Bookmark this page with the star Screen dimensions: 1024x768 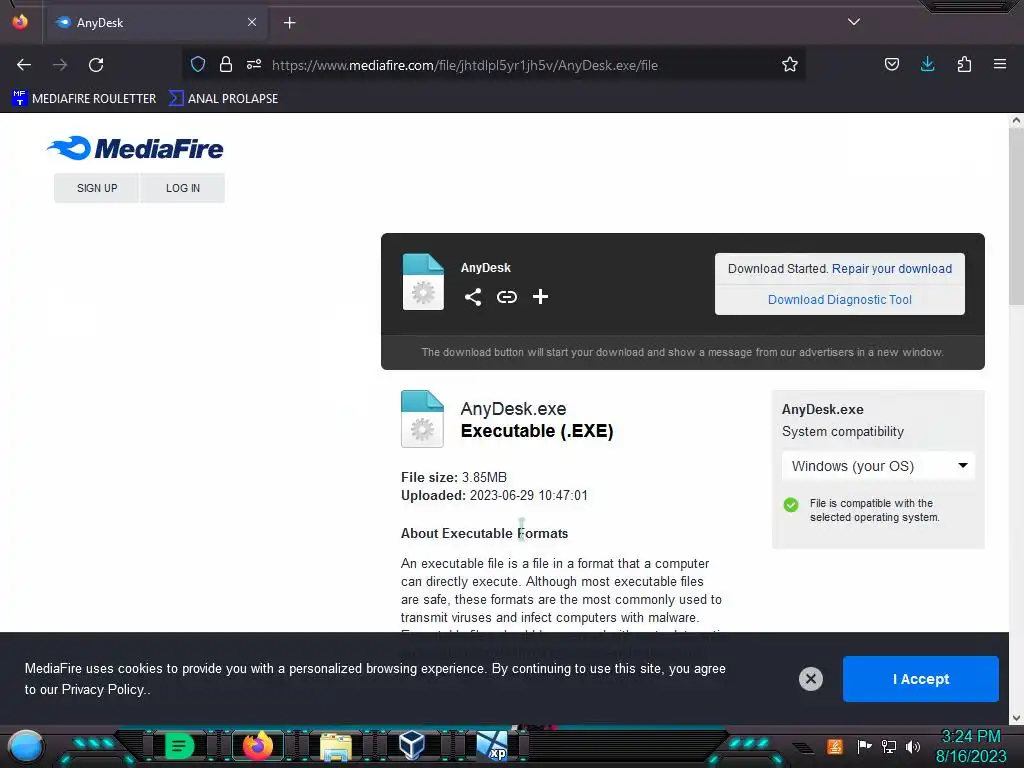click(x=790, y=64)
